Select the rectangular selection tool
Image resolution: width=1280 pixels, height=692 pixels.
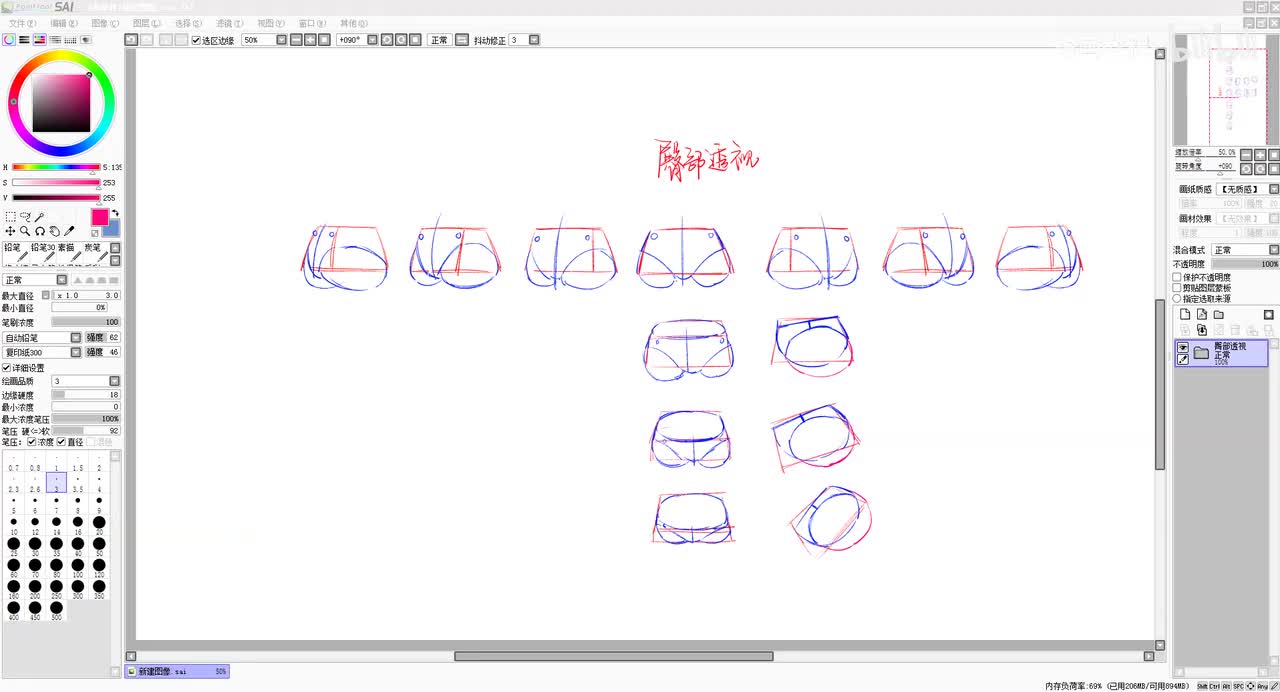coord(10,217)
